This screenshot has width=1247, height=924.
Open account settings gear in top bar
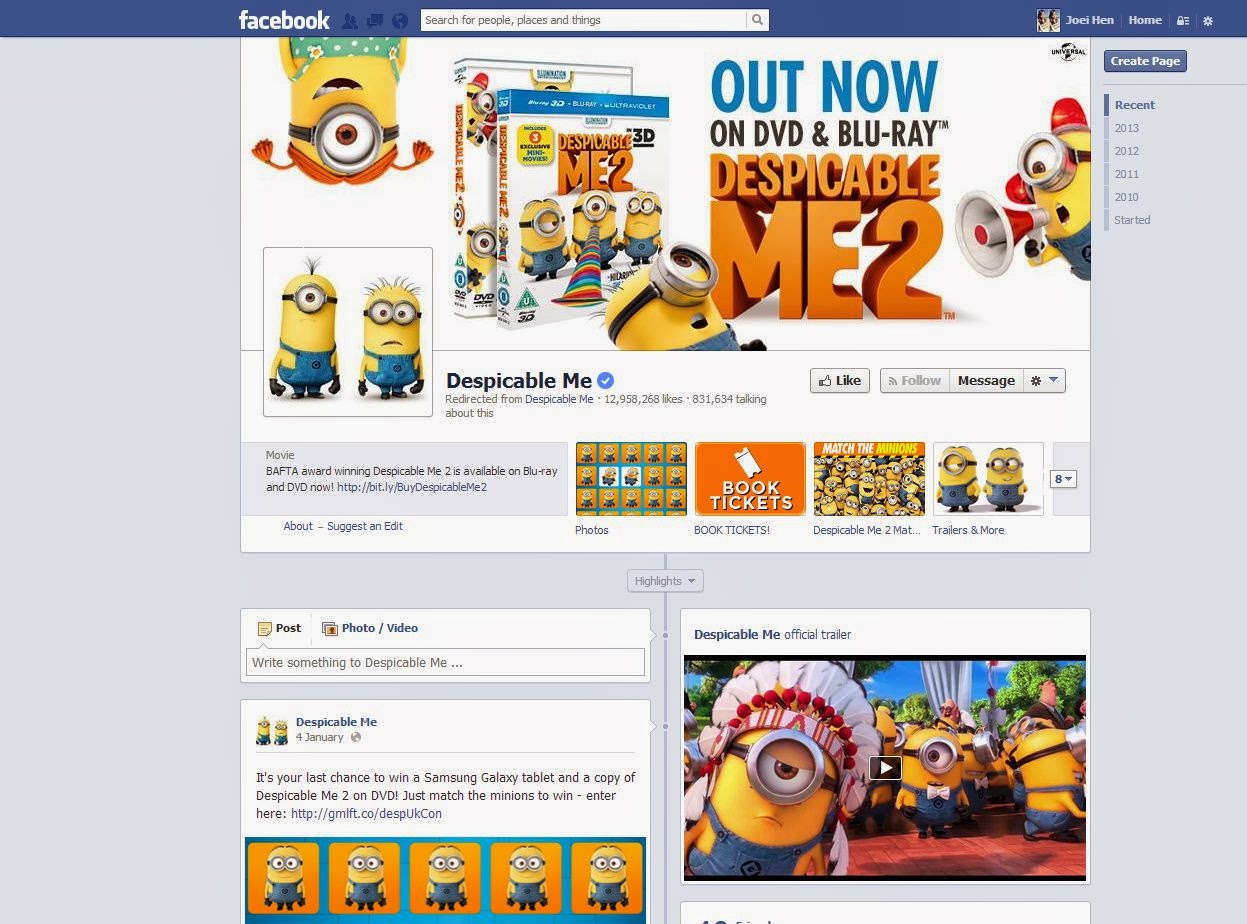(x=1208, y=20)
